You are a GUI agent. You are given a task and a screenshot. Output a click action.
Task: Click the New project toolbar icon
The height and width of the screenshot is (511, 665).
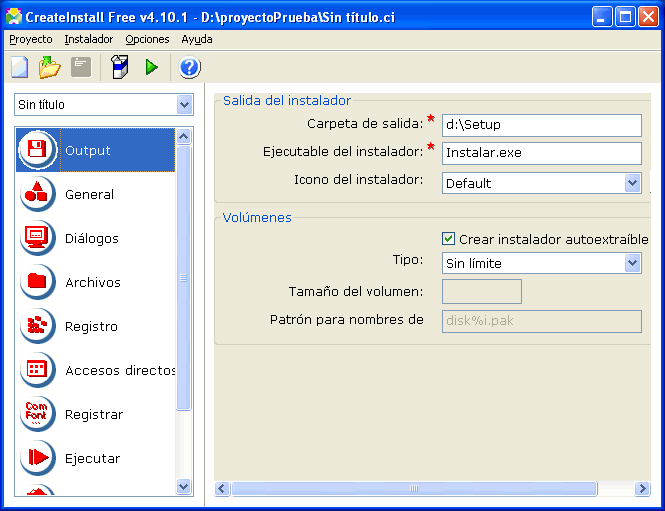pyautogui.click(x=20, y=67)
